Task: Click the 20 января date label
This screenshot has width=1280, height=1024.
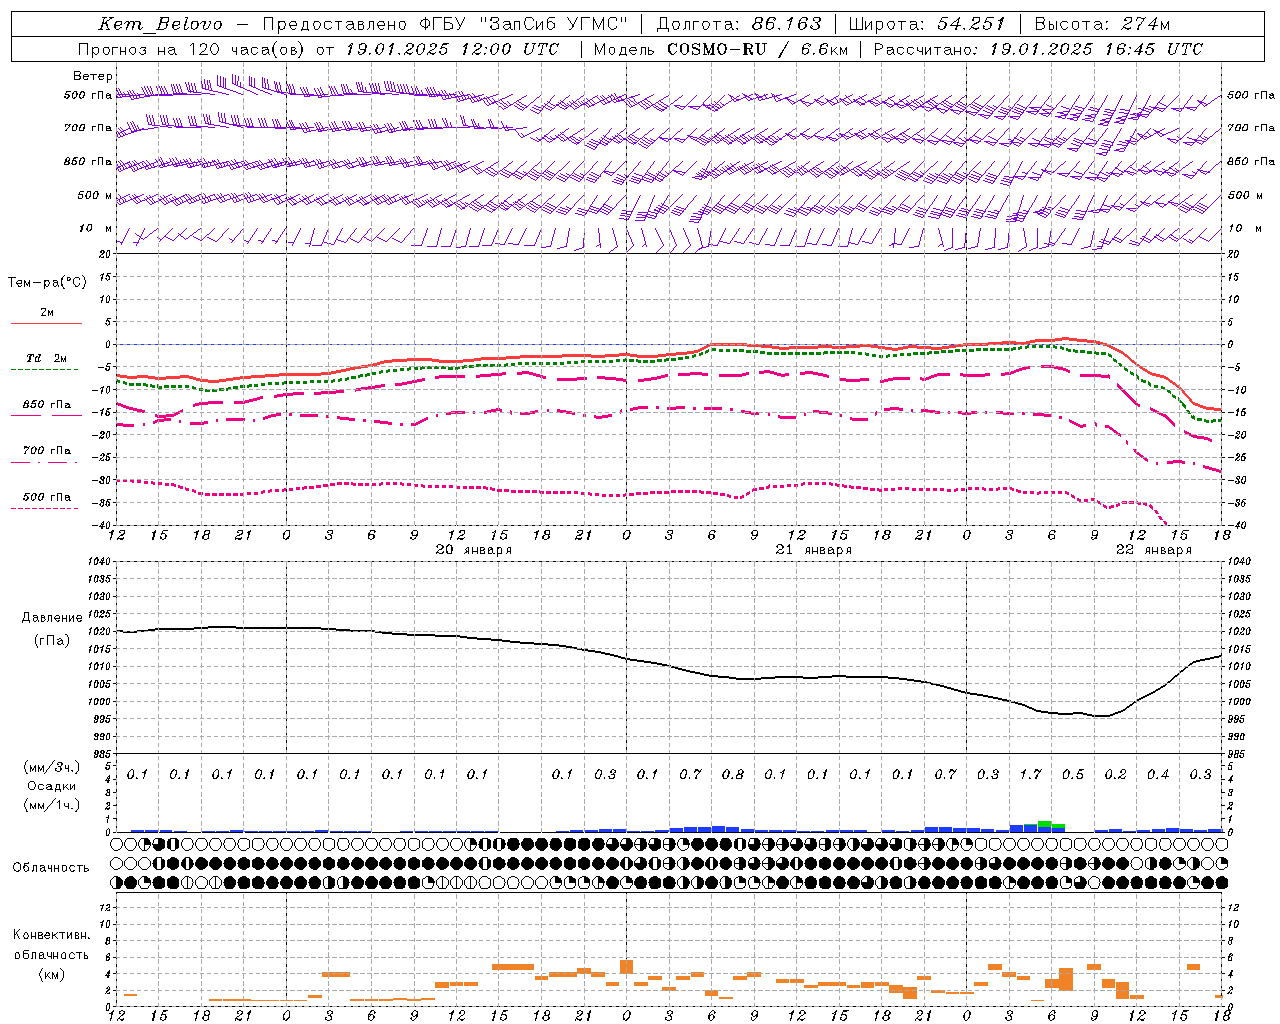Action: tap(474, 550)
